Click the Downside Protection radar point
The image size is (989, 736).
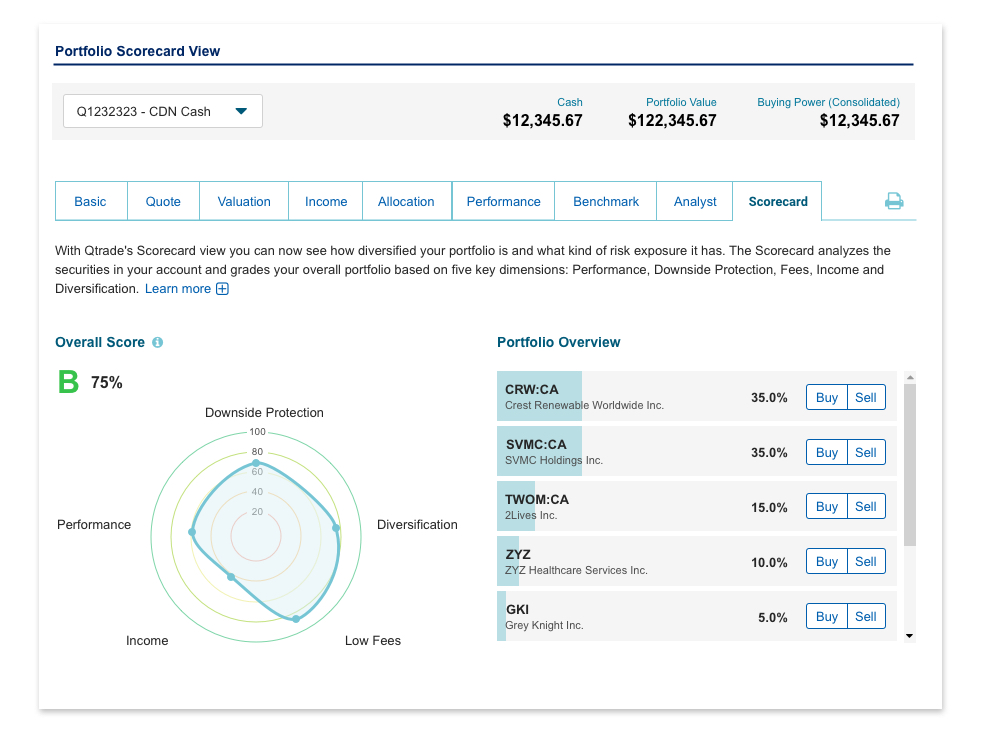coord(256,463)
